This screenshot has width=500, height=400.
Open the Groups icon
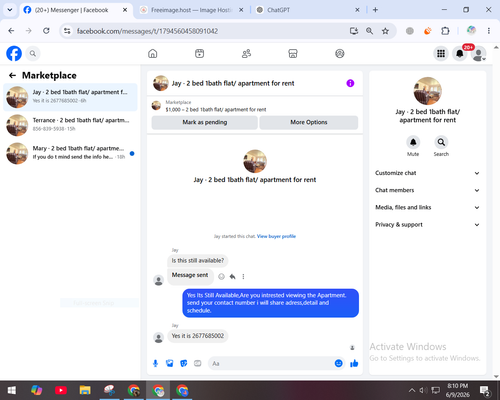tap(340, 53)
